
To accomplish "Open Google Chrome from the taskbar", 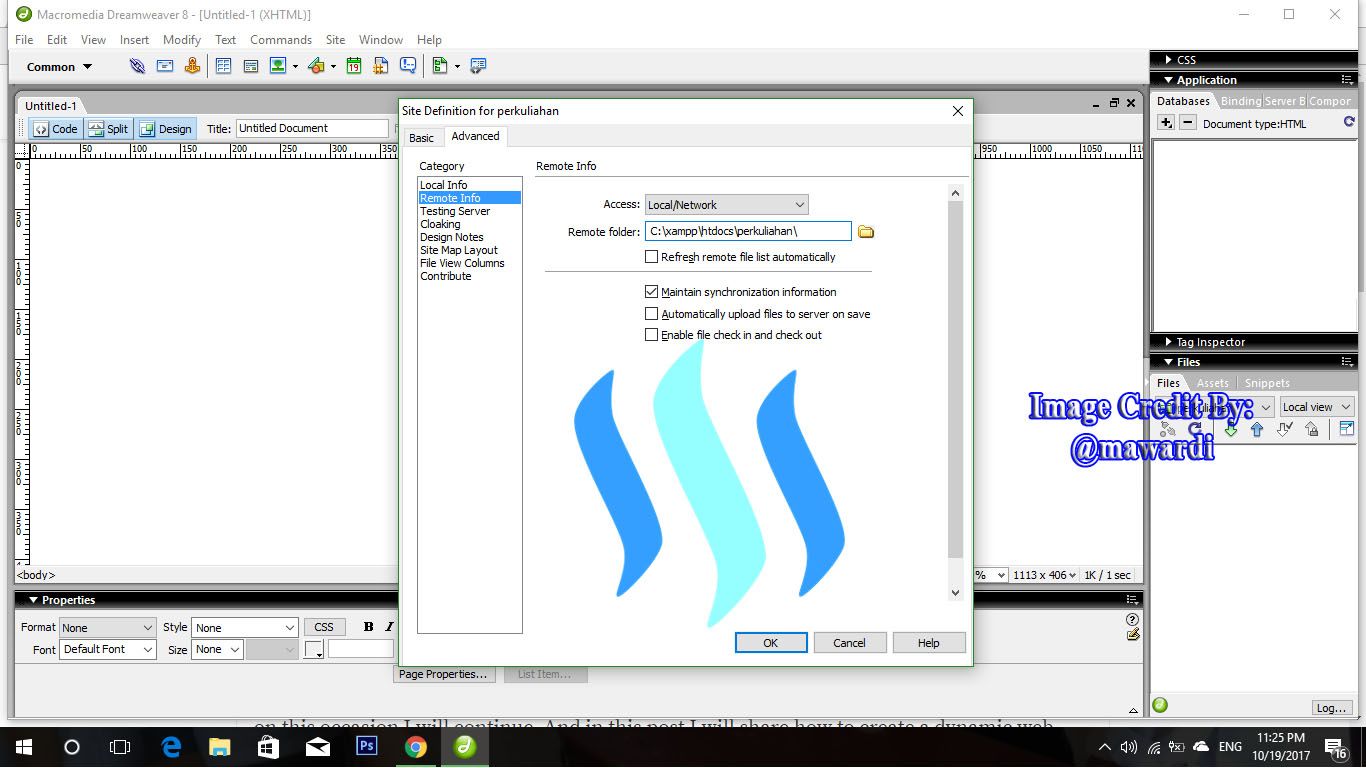I will coord(416,747).
